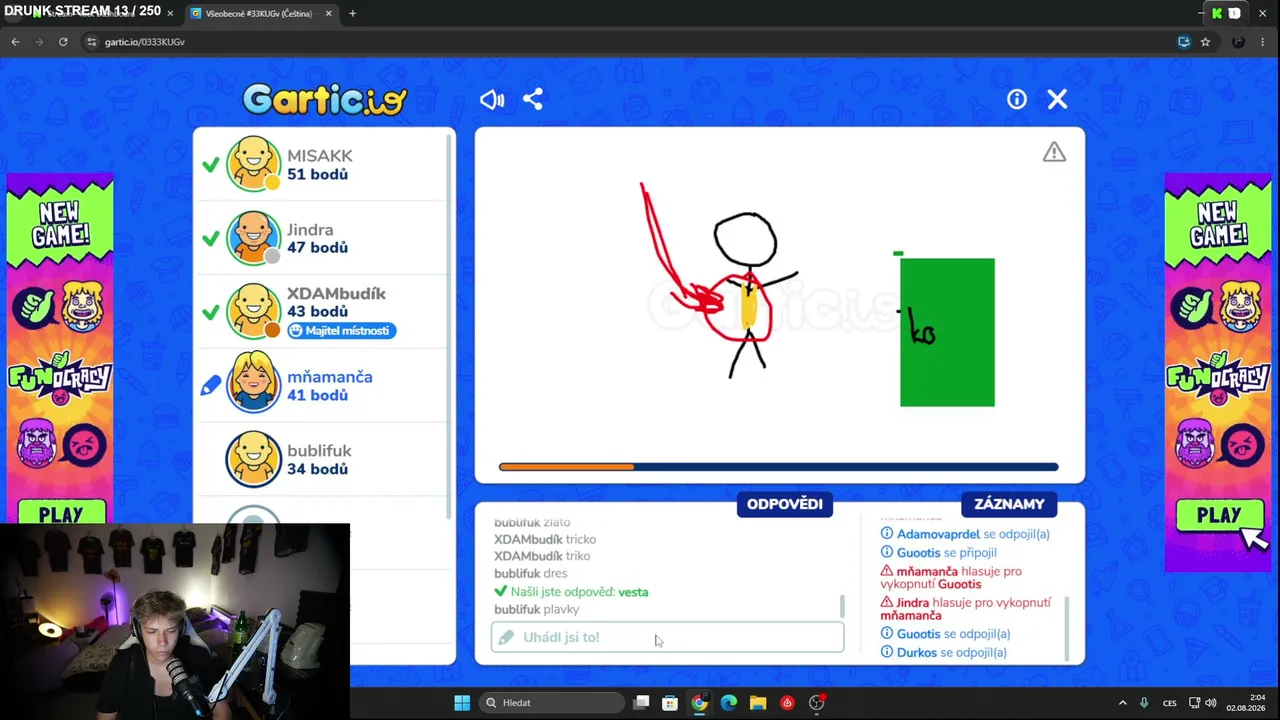This screenshot has width=1280, height=720.
Task: Click PLAY on the left ad banner
Action: pyautogui.click(x=60, y=514)
